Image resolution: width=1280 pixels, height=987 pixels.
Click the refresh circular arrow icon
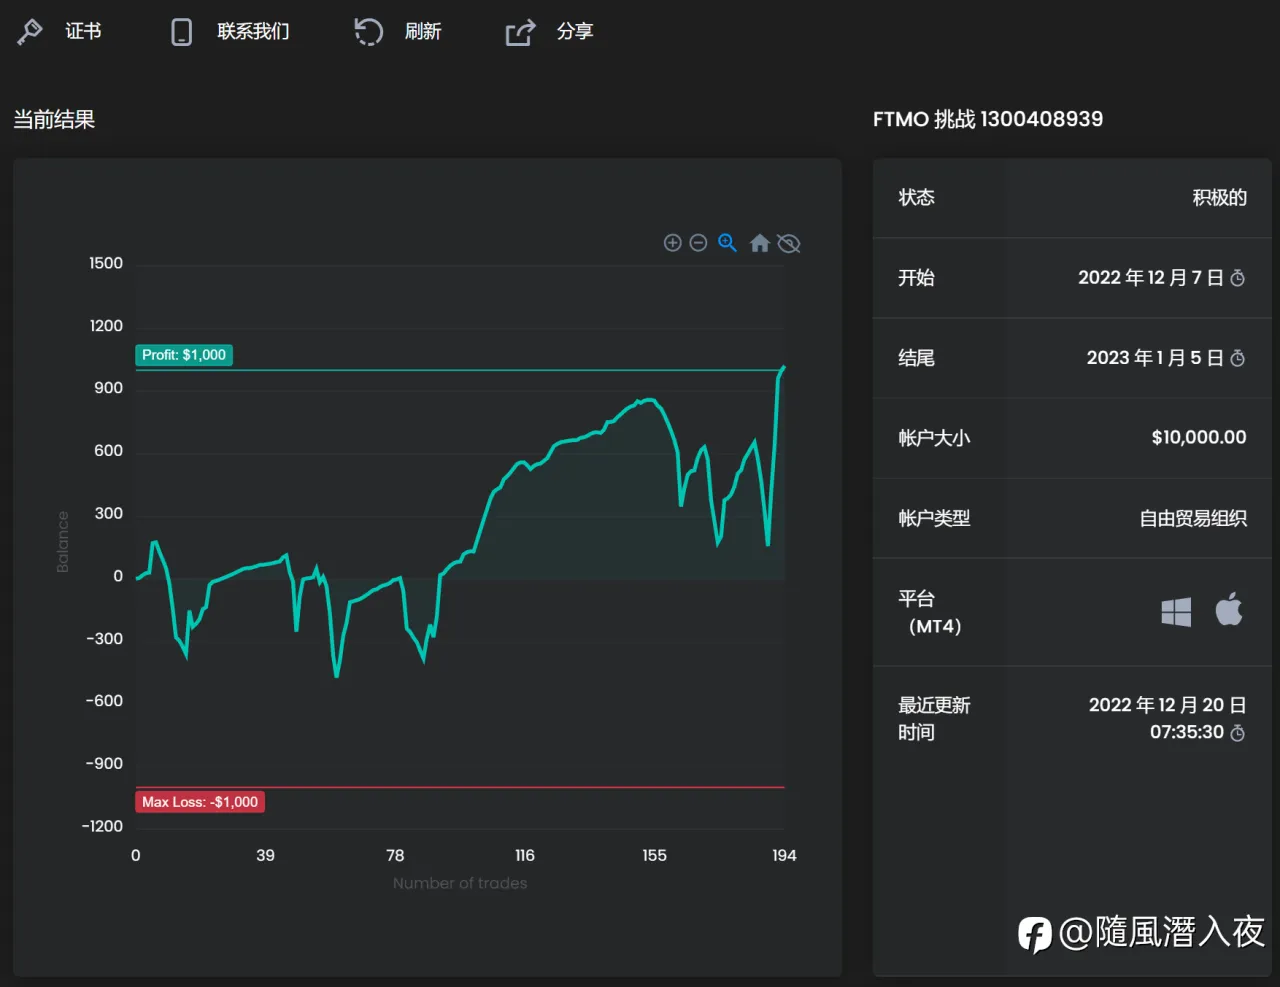(x=368, y=32)
